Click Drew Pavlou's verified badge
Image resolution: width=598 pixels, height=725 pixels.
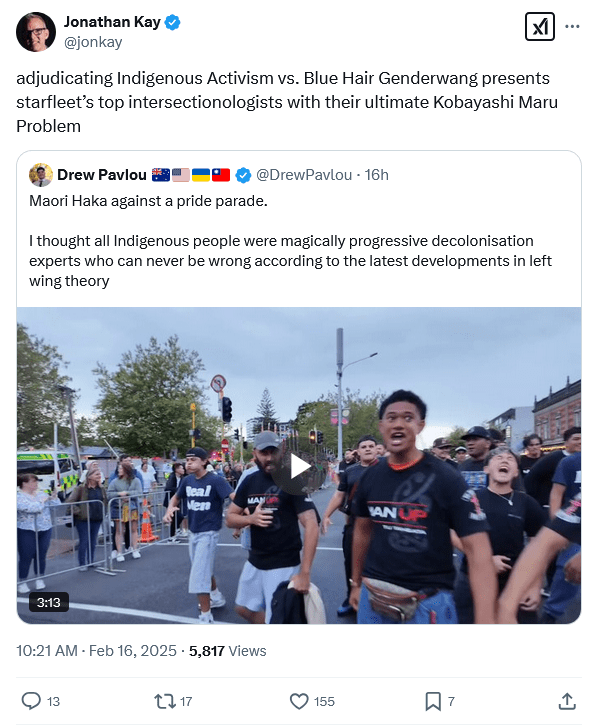tap(243, 175)
